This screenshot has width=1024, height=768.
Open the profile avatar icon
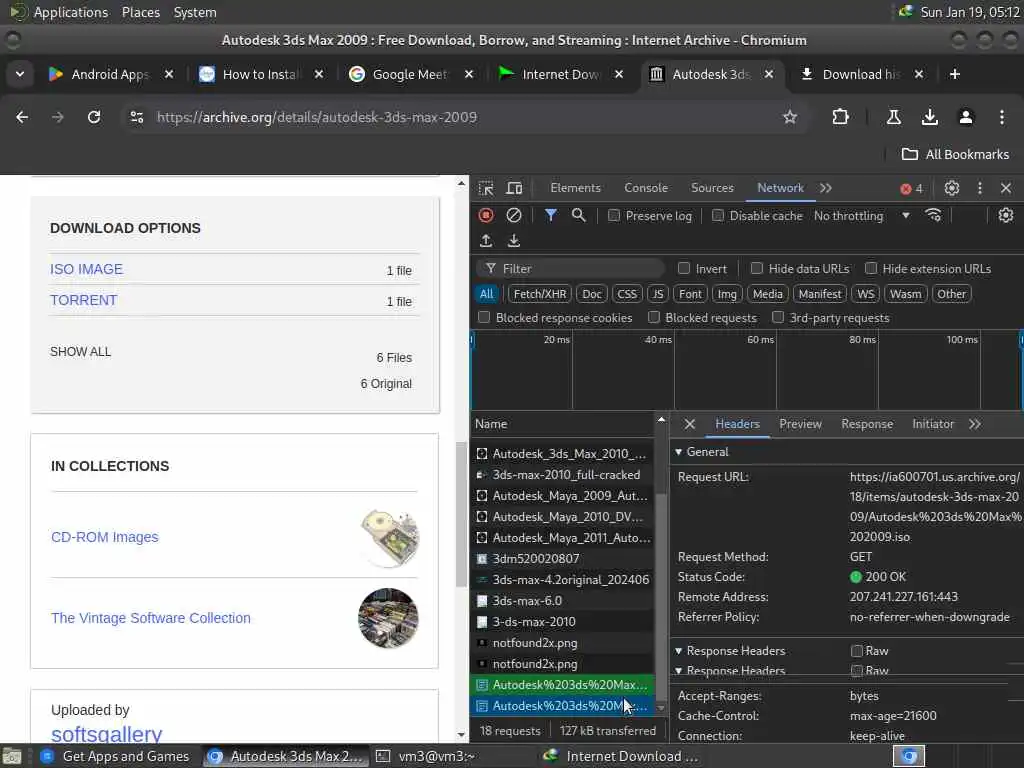coord(966,117)
